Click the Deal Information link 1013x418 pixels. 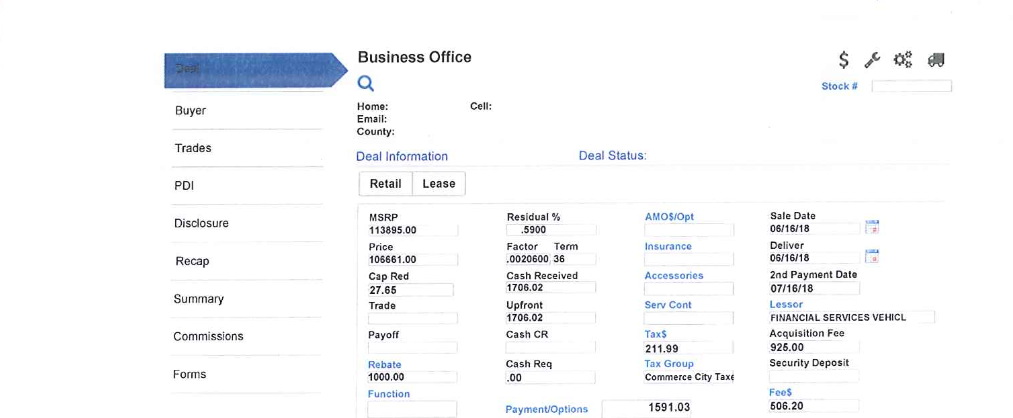point(402,156)
